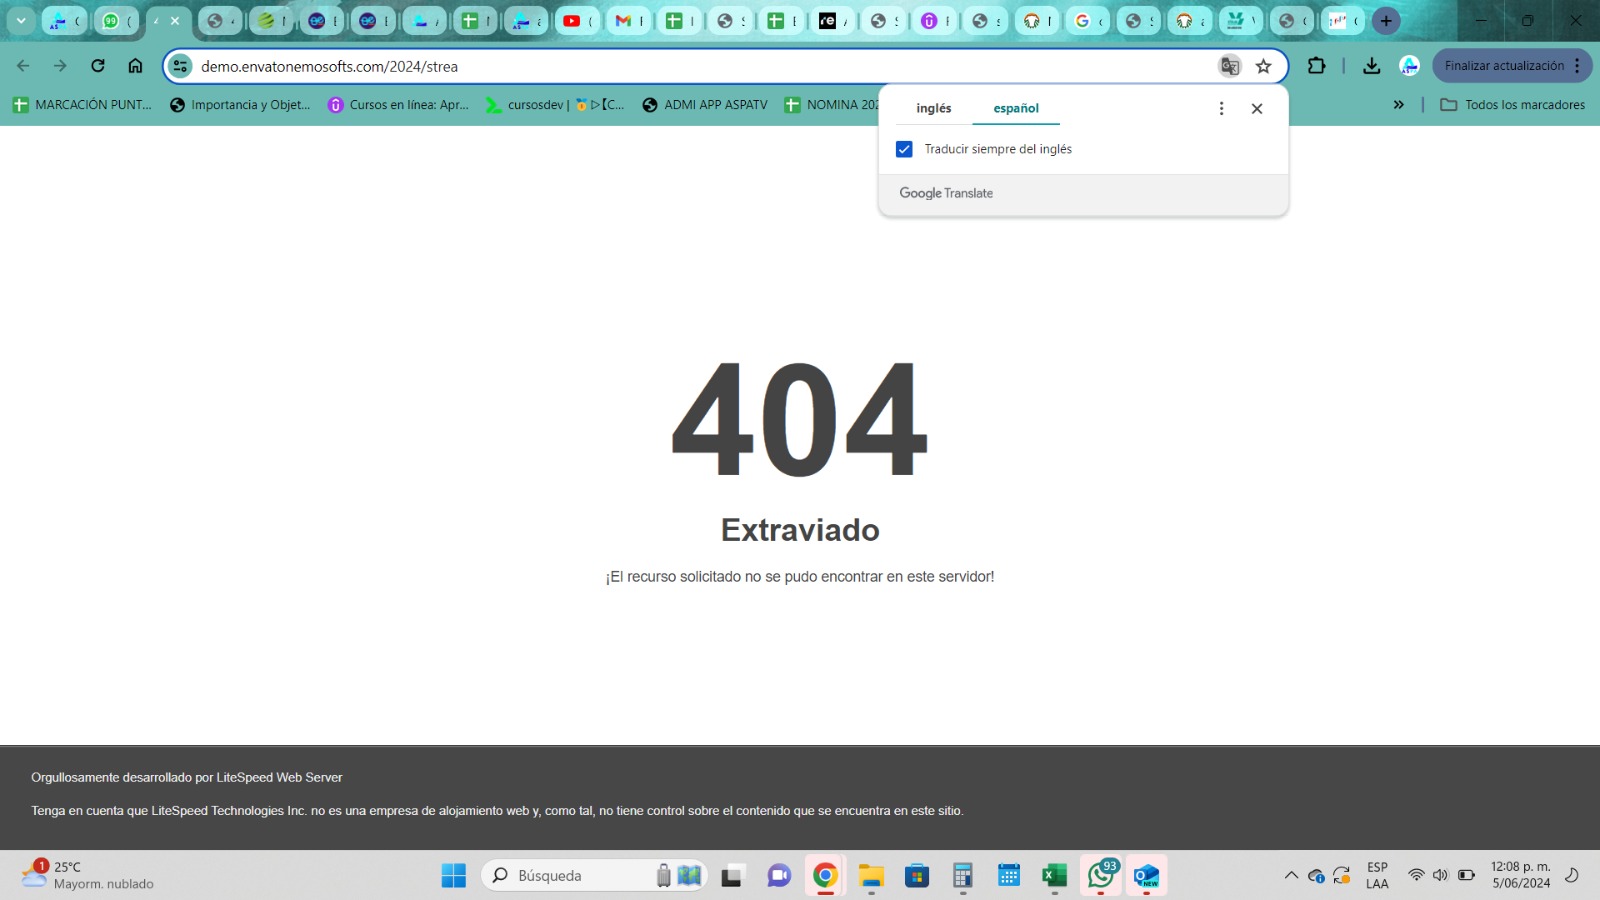View site information icon in address bar
This screenshot has height=900, width=1600.
(x=180, y=66)
